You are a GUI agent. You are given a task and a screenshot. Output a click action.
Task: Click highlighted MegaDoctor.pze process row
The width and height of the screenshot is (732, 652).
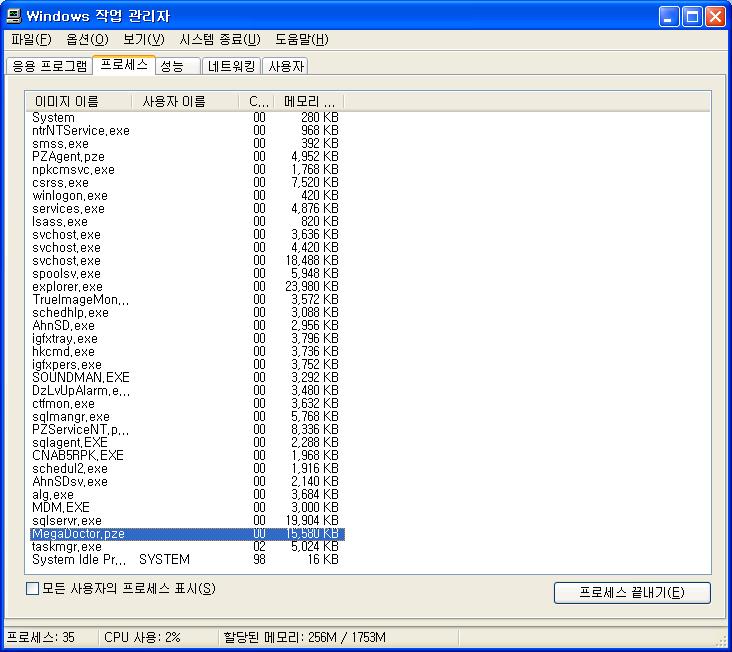[187, 533]
